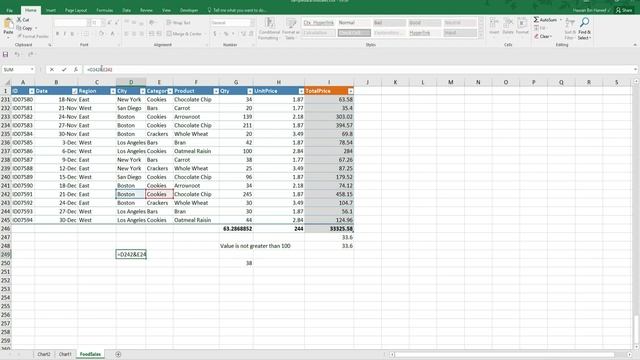The width and height of the screenshot is (640, 360).
Task: Switch to the Data tab
Action: (x=127, y=10)
